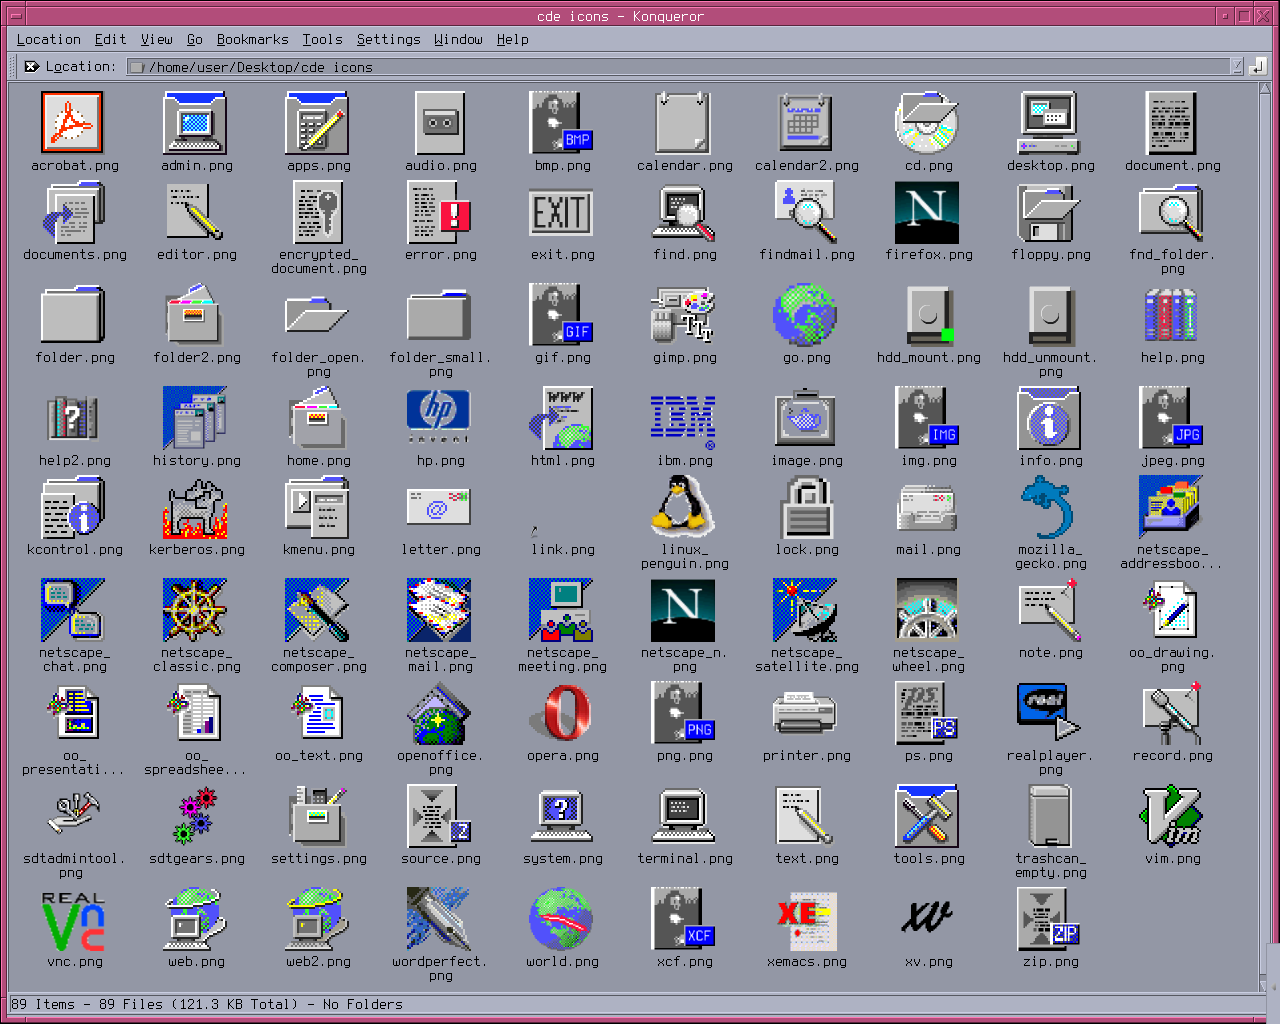Click the vnc.png icon
Screen dimensions: 1280x1024
pyautogui.click(x=73, y=920)
